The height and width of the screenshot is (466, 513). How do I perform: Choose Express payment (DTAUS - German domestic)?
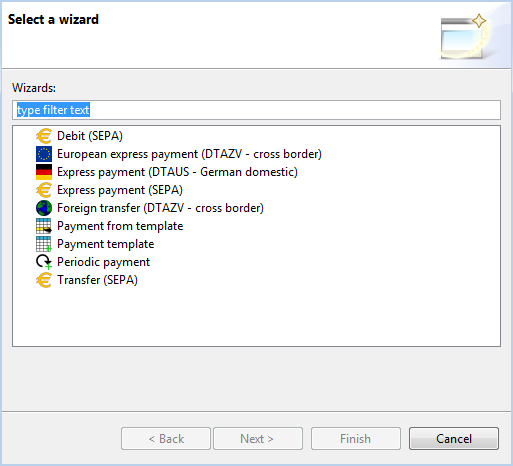point(177,172)
